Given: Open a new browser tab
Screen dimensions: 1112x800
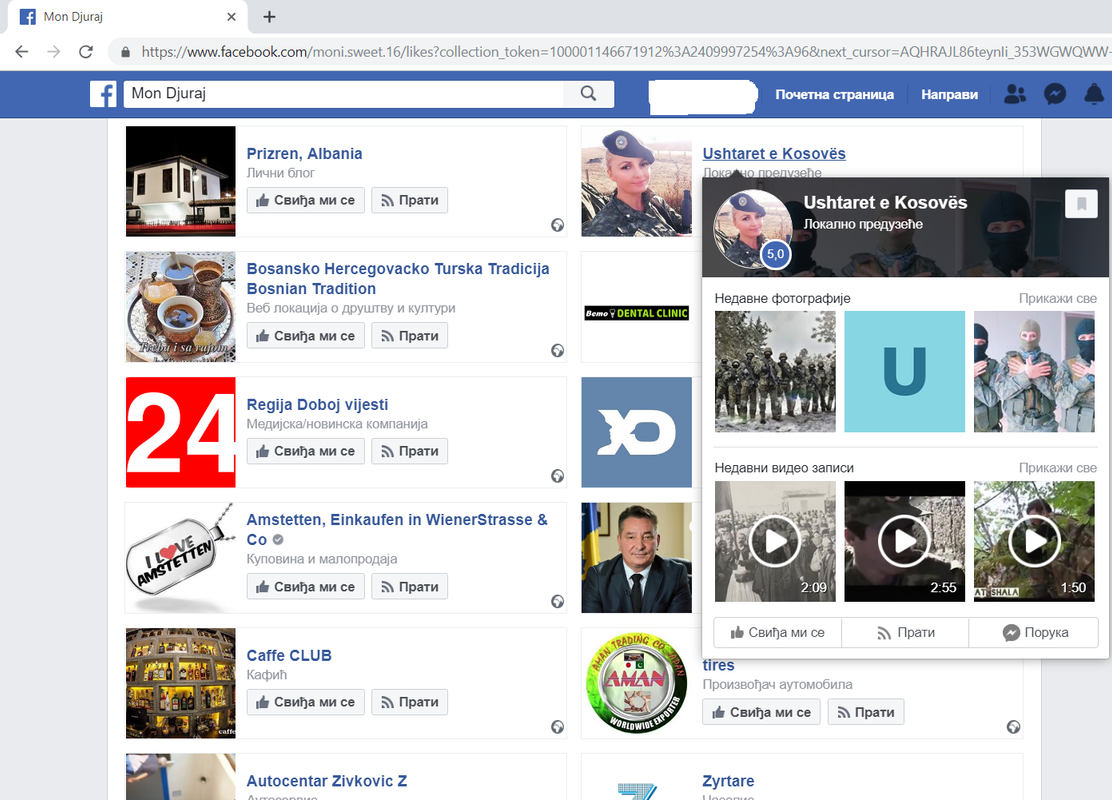Looking at the screenshot, I should (x=269, y=17).
